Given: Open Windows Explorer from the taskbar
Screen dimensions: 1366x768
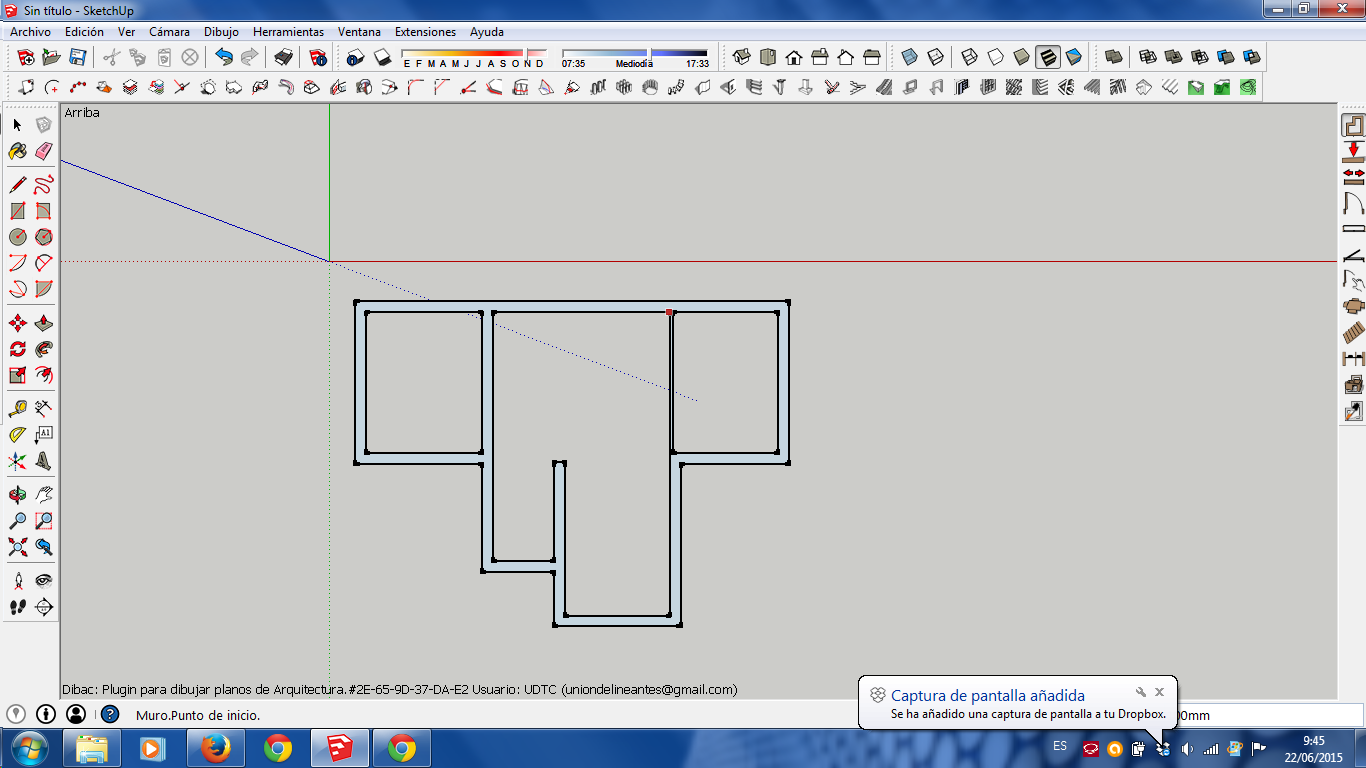Looking at the screenshot, I should point(92,748).
